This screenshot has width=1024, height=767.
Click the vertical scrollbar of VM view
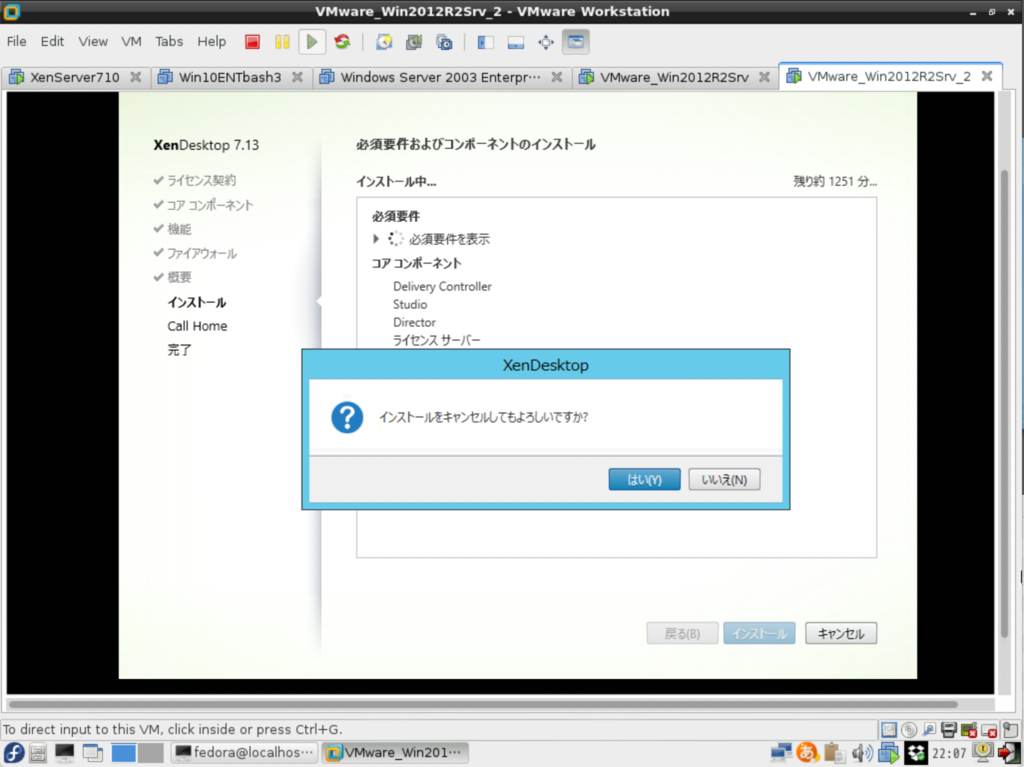pos(1005,404)
